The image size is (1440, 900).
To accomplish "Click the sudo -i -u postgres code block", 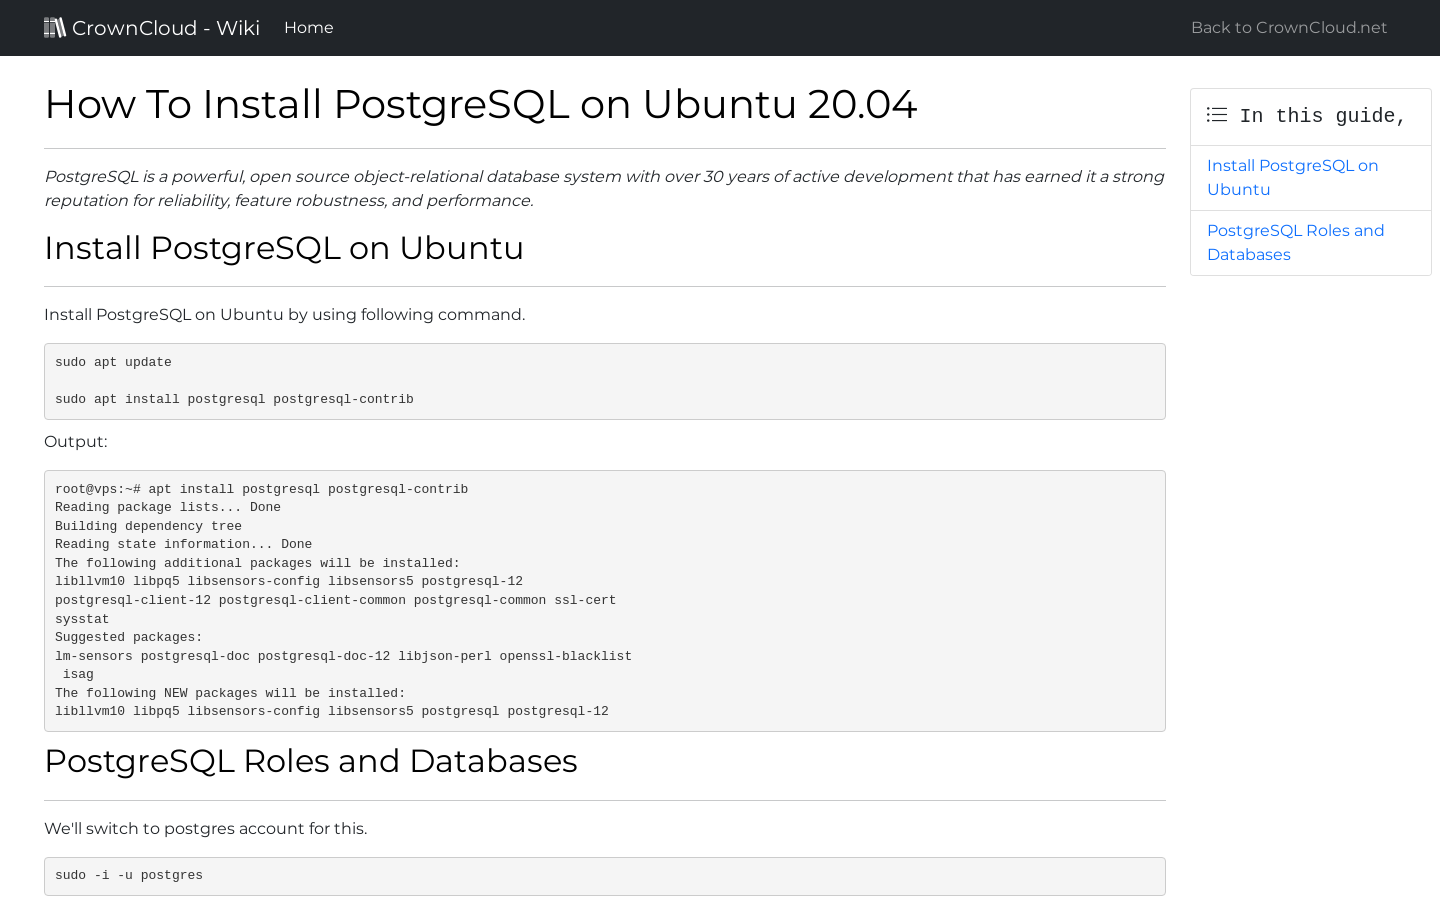I will click(x=605, y=876).
